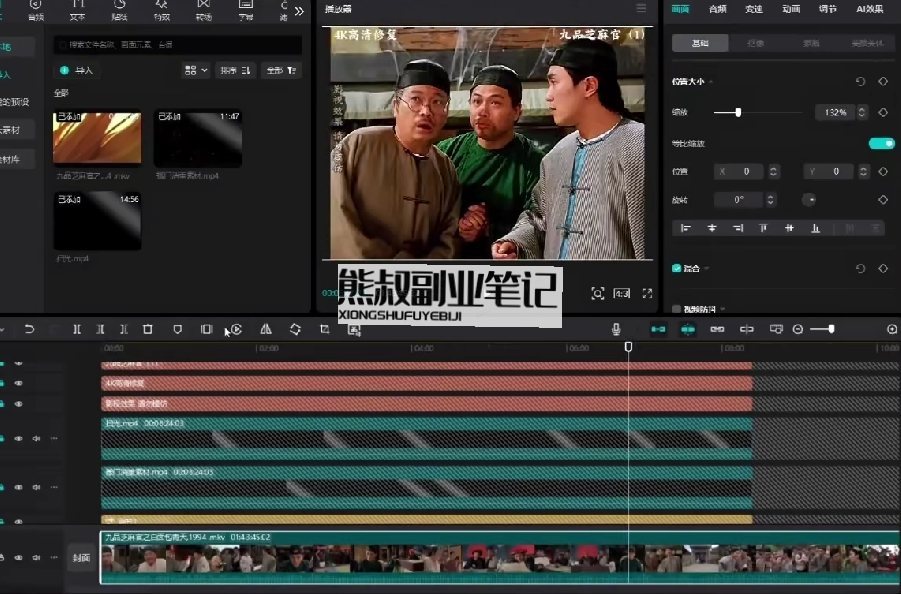
Task: Align the clip to the left
Action: (x=686, y=228)
